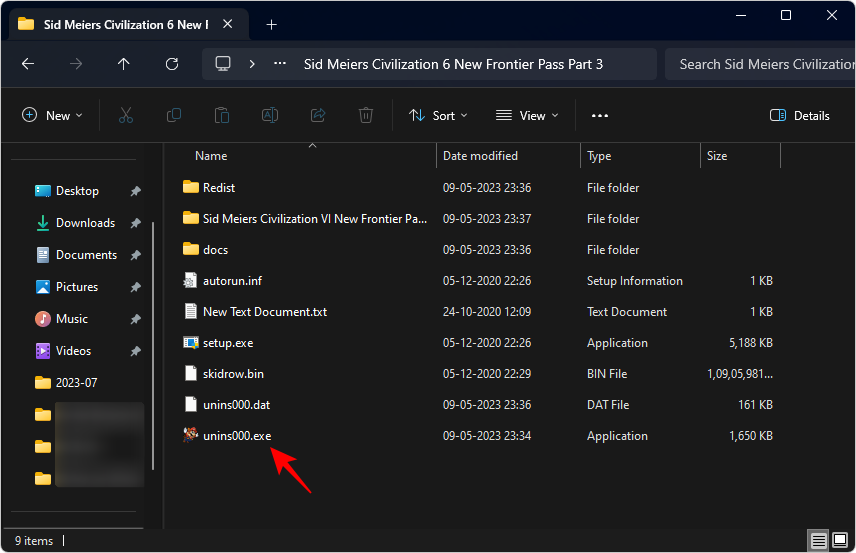Click the DAT File type cell
This screenshot has width=856, height=553.
pyautogui.click(x=608, y=405)
